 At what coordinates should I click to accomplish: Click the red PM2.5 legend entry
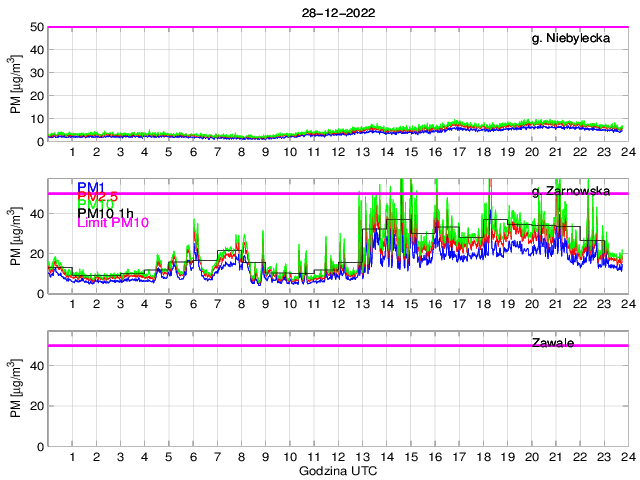tap(99, 199)
